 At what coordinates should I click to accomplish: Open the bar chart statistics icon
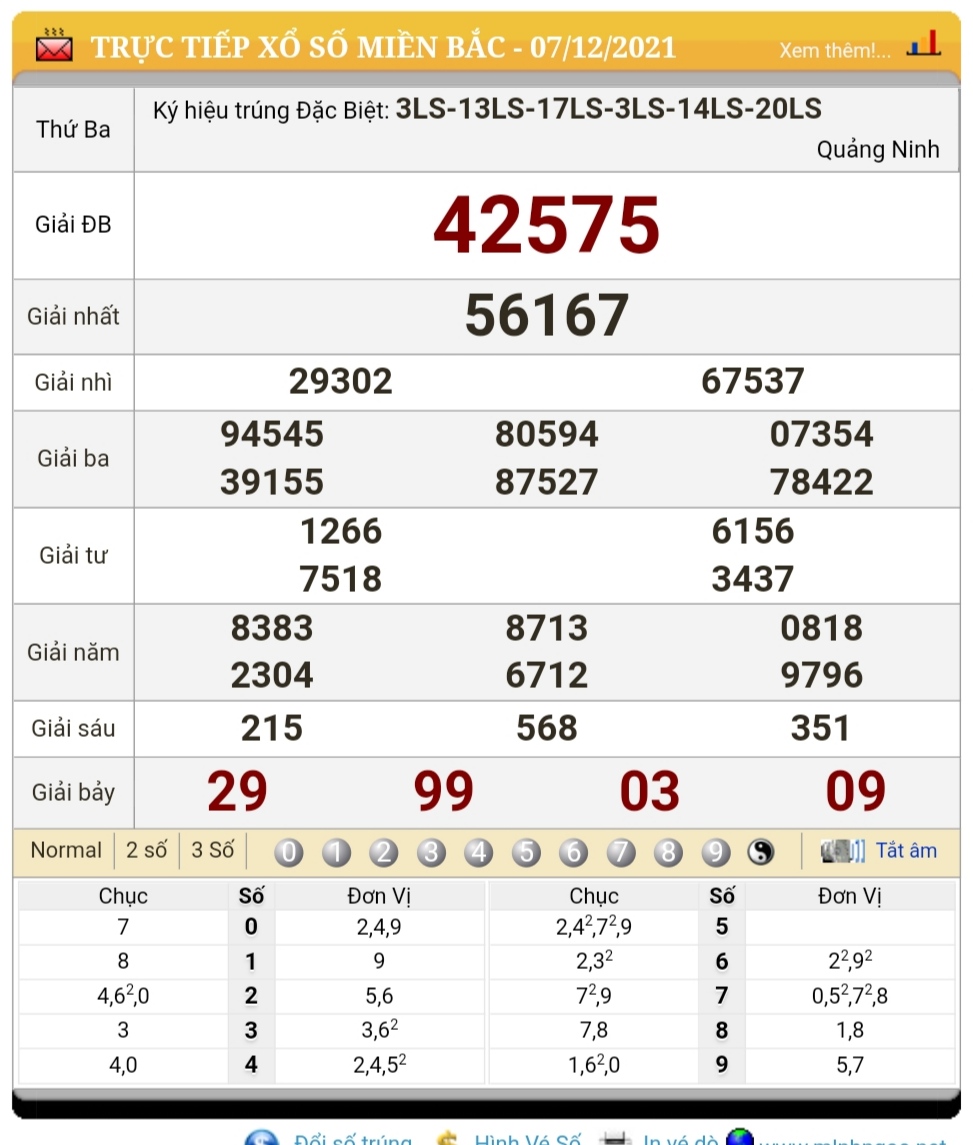pyautogui.click(x=922, y=45)
